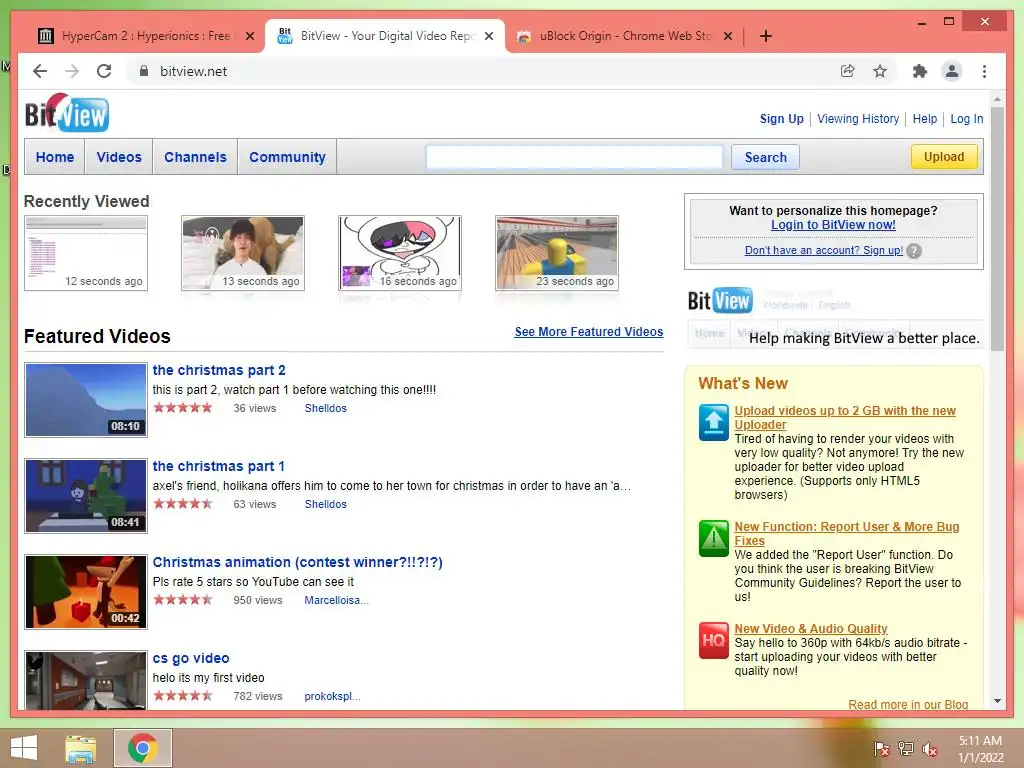This screenshot has width=1024, height=768.
Task: Open the Windows Start button
Action: (24, 748)
